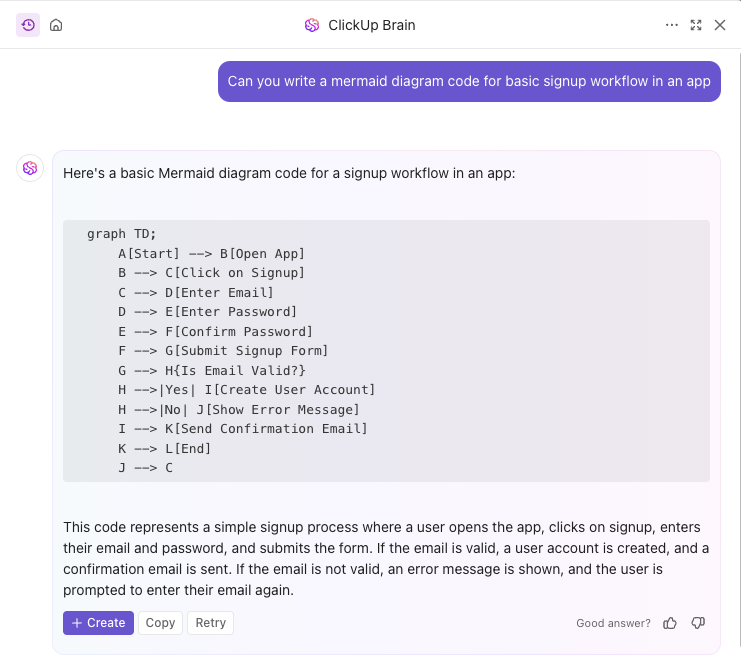The width and height of the screenshot is (741, 669).
Task: Open the chat history icon
Action: tap(28, 25)
